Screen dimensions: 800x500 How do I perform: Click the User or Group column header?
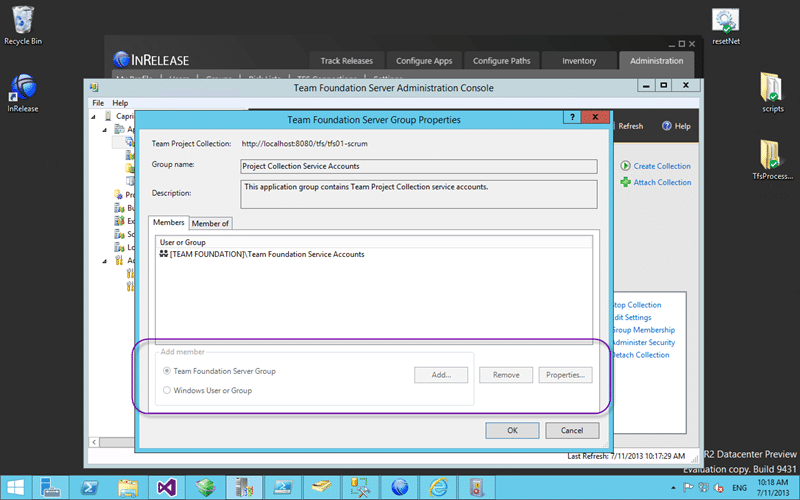point(374,242)
